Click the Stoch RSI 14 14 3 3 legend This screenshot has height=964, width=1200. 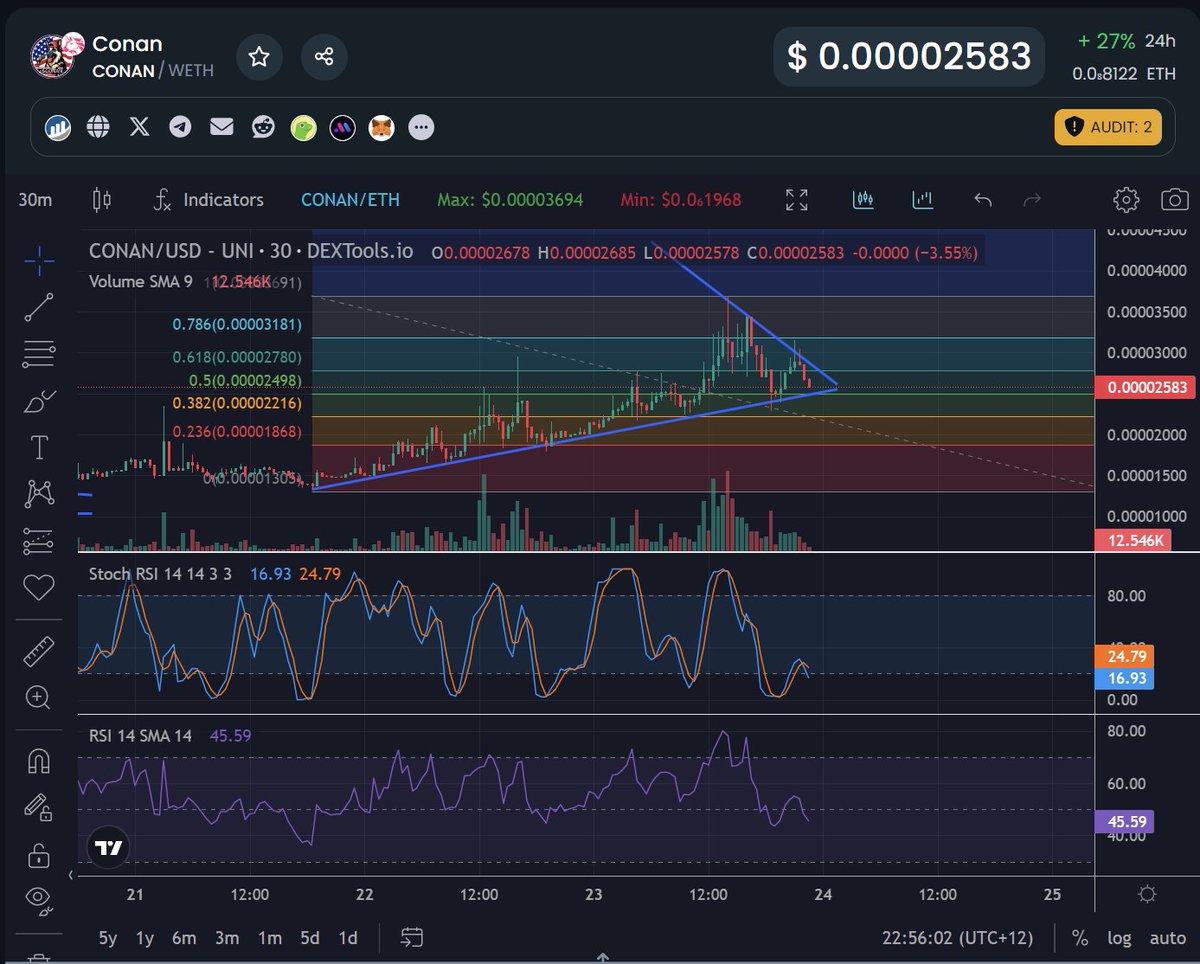click(x=161, y=574)
